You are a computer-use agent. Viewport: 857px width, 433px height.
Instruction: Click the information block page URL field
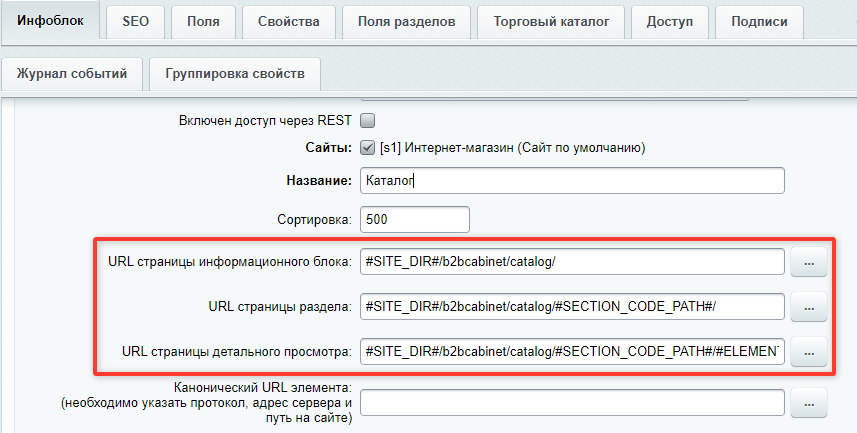click(x=572, y=262)
